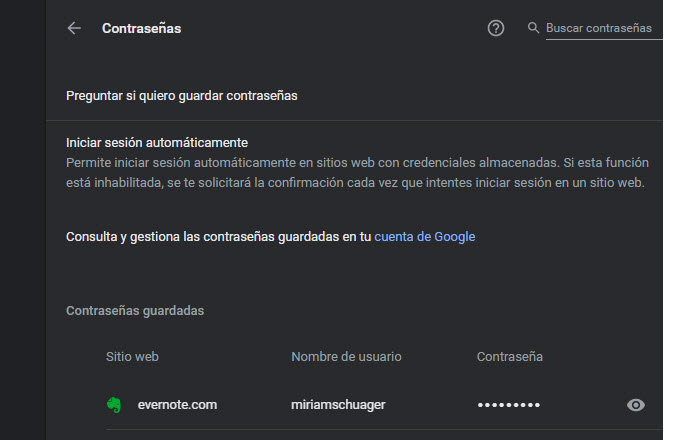This screenshot has height=440, width=699.
Task: Open the cuenta de Google link
Action: click(424, 237)
